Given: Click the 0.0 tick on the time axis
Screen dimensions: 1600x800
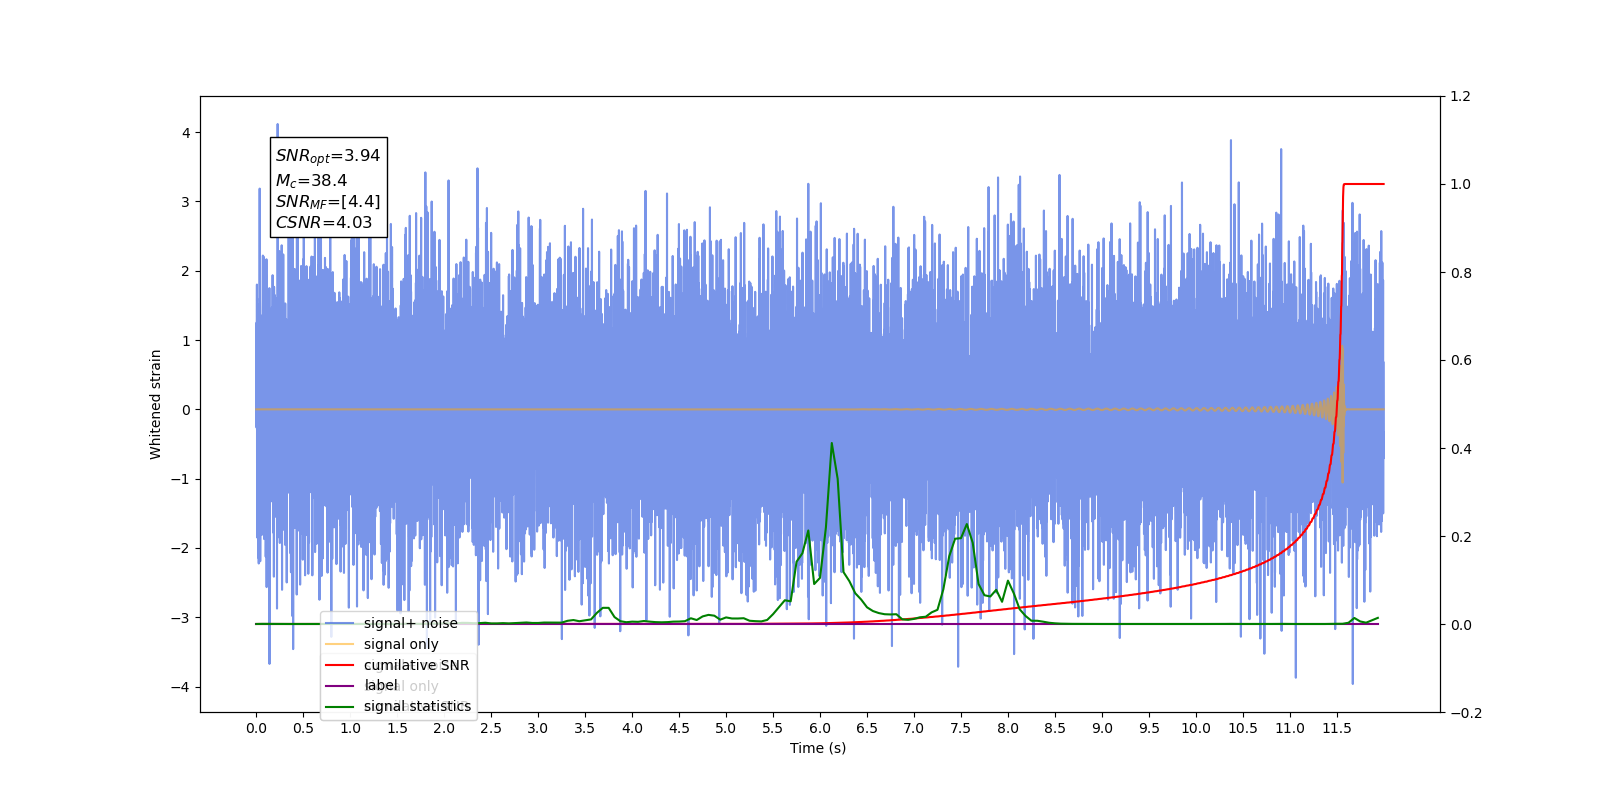Looking at the screenshot, I should coord(256,728).
